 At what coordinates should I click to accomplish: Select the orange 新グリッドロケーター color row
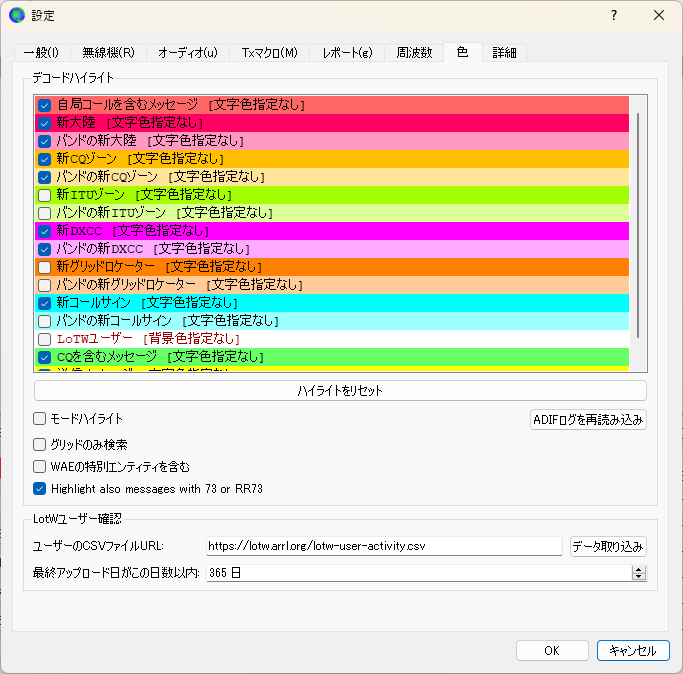tap(332, 267)
